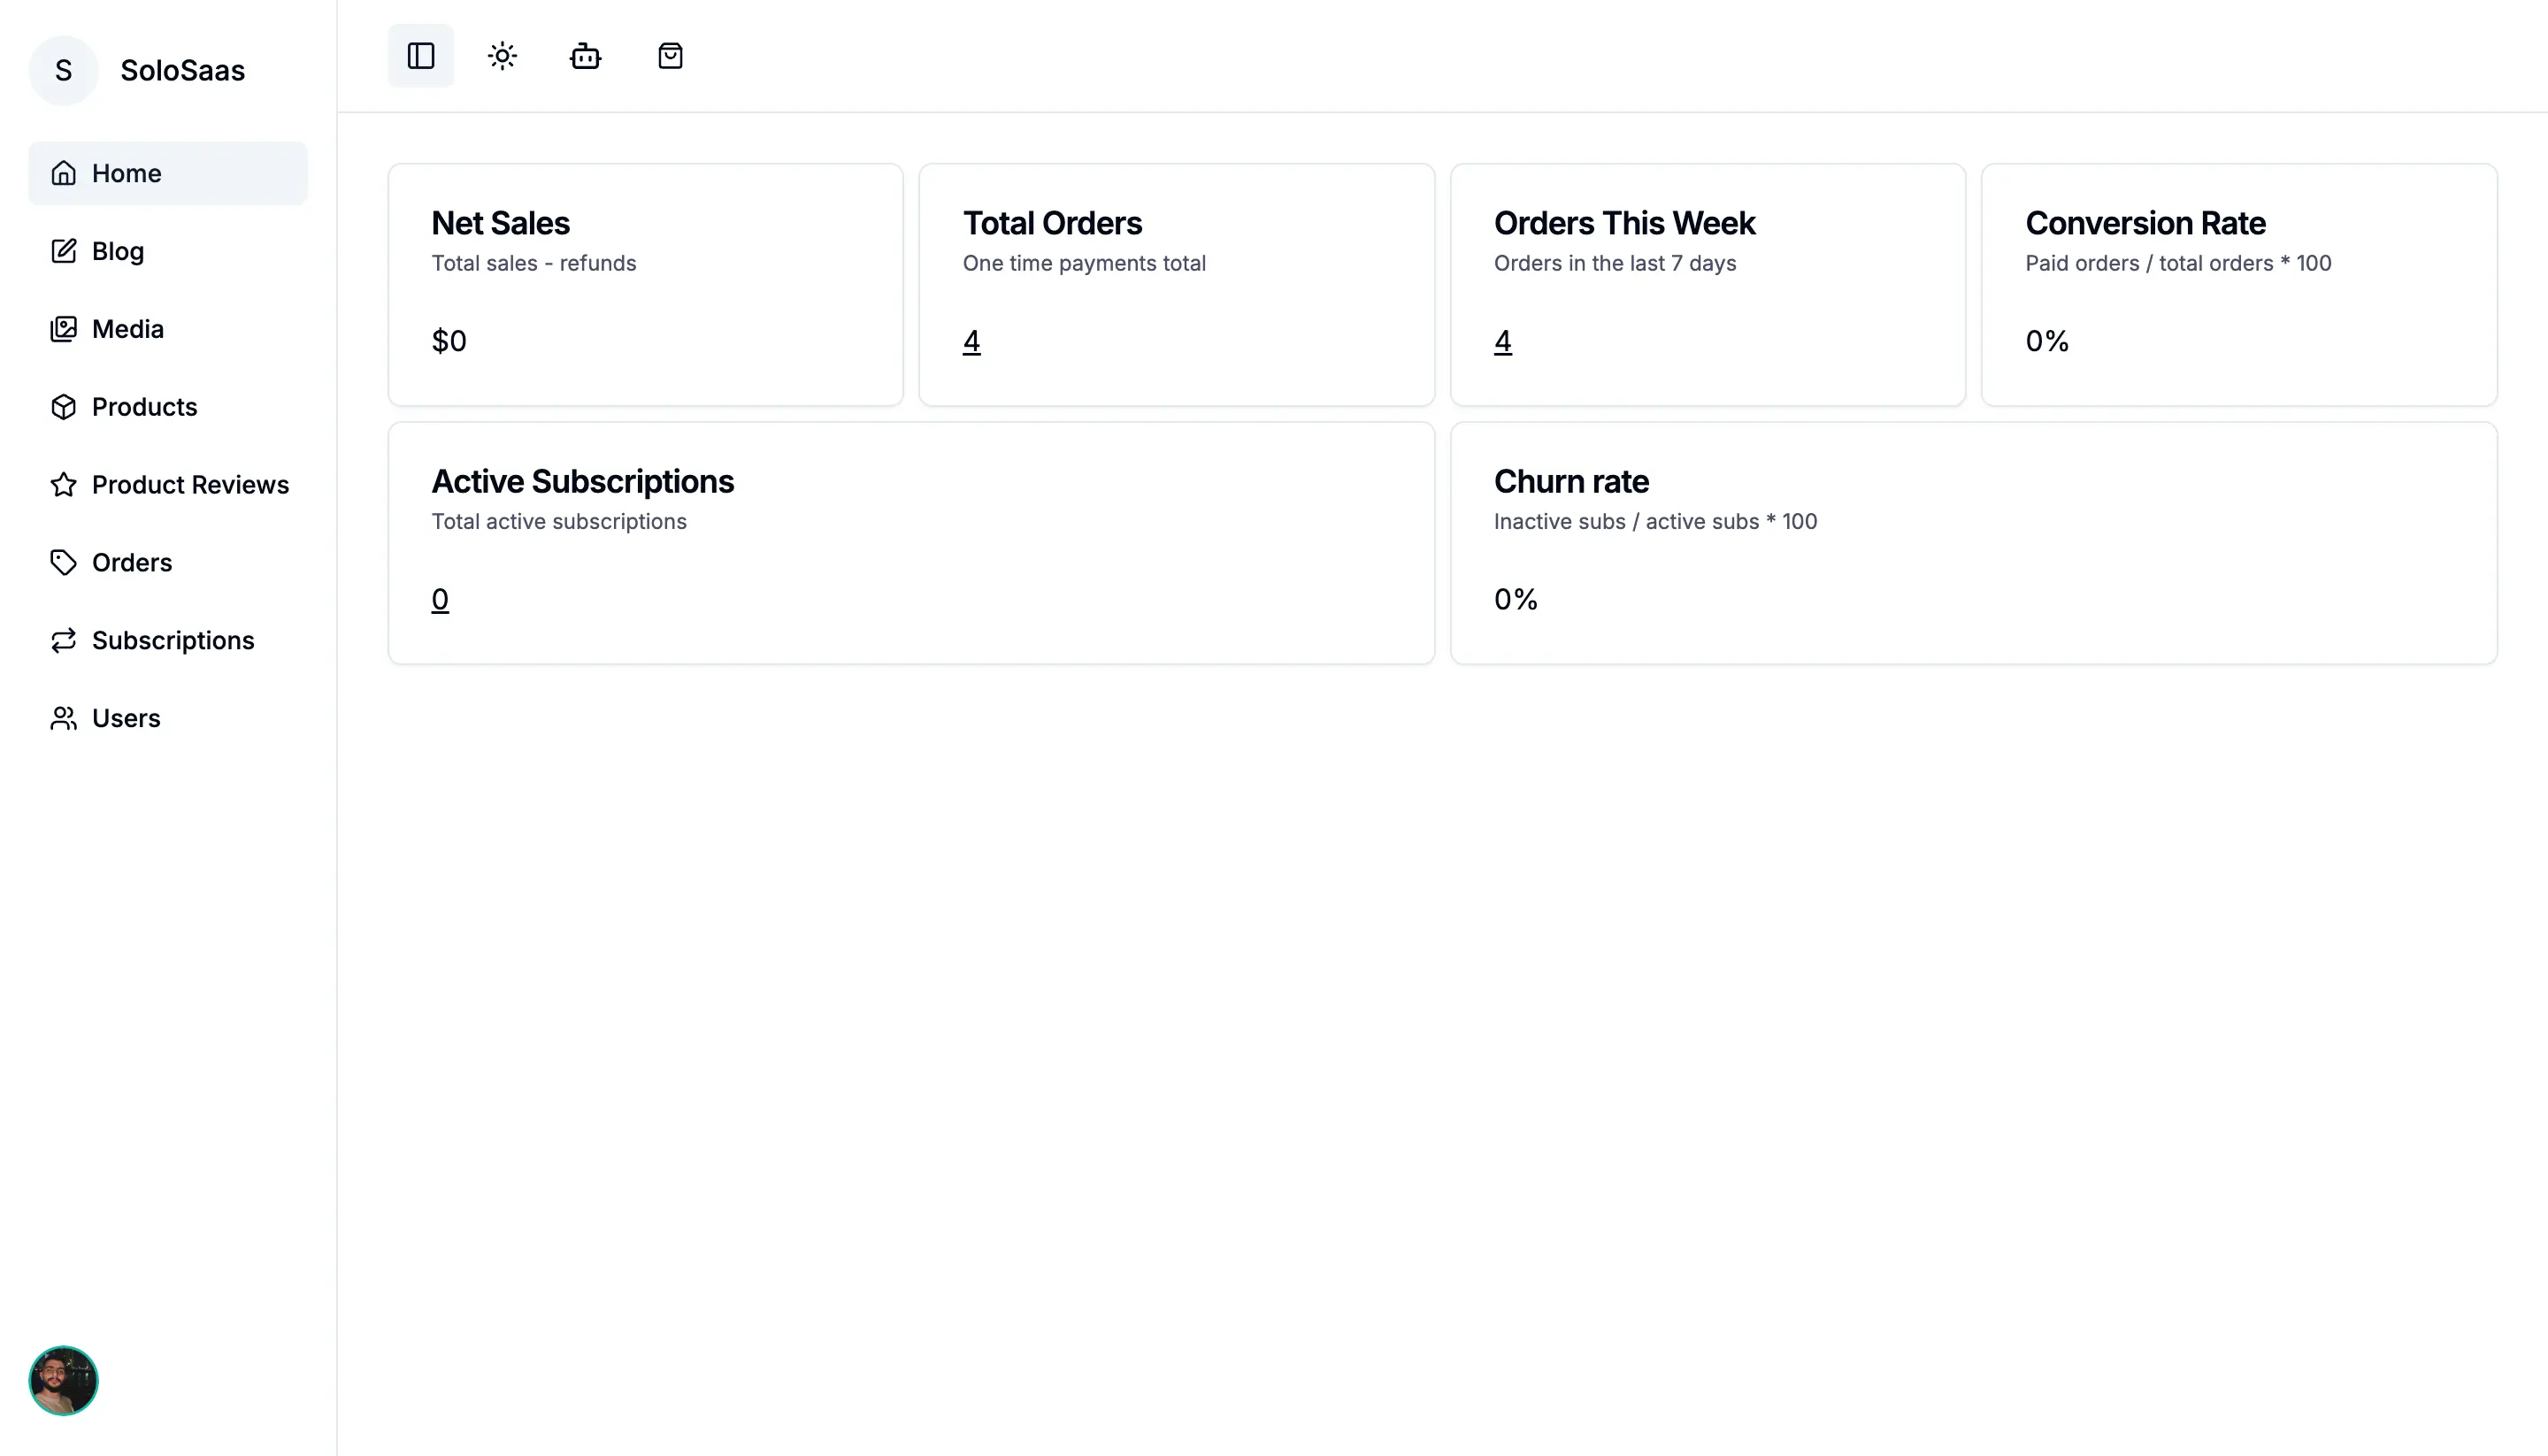Open the shopping bag icon

(x=671, y=56)
